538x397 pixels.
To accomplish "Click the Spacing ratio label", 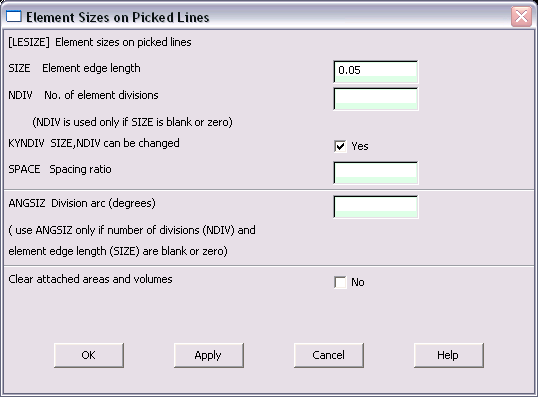I will click(x=80, y=170).
